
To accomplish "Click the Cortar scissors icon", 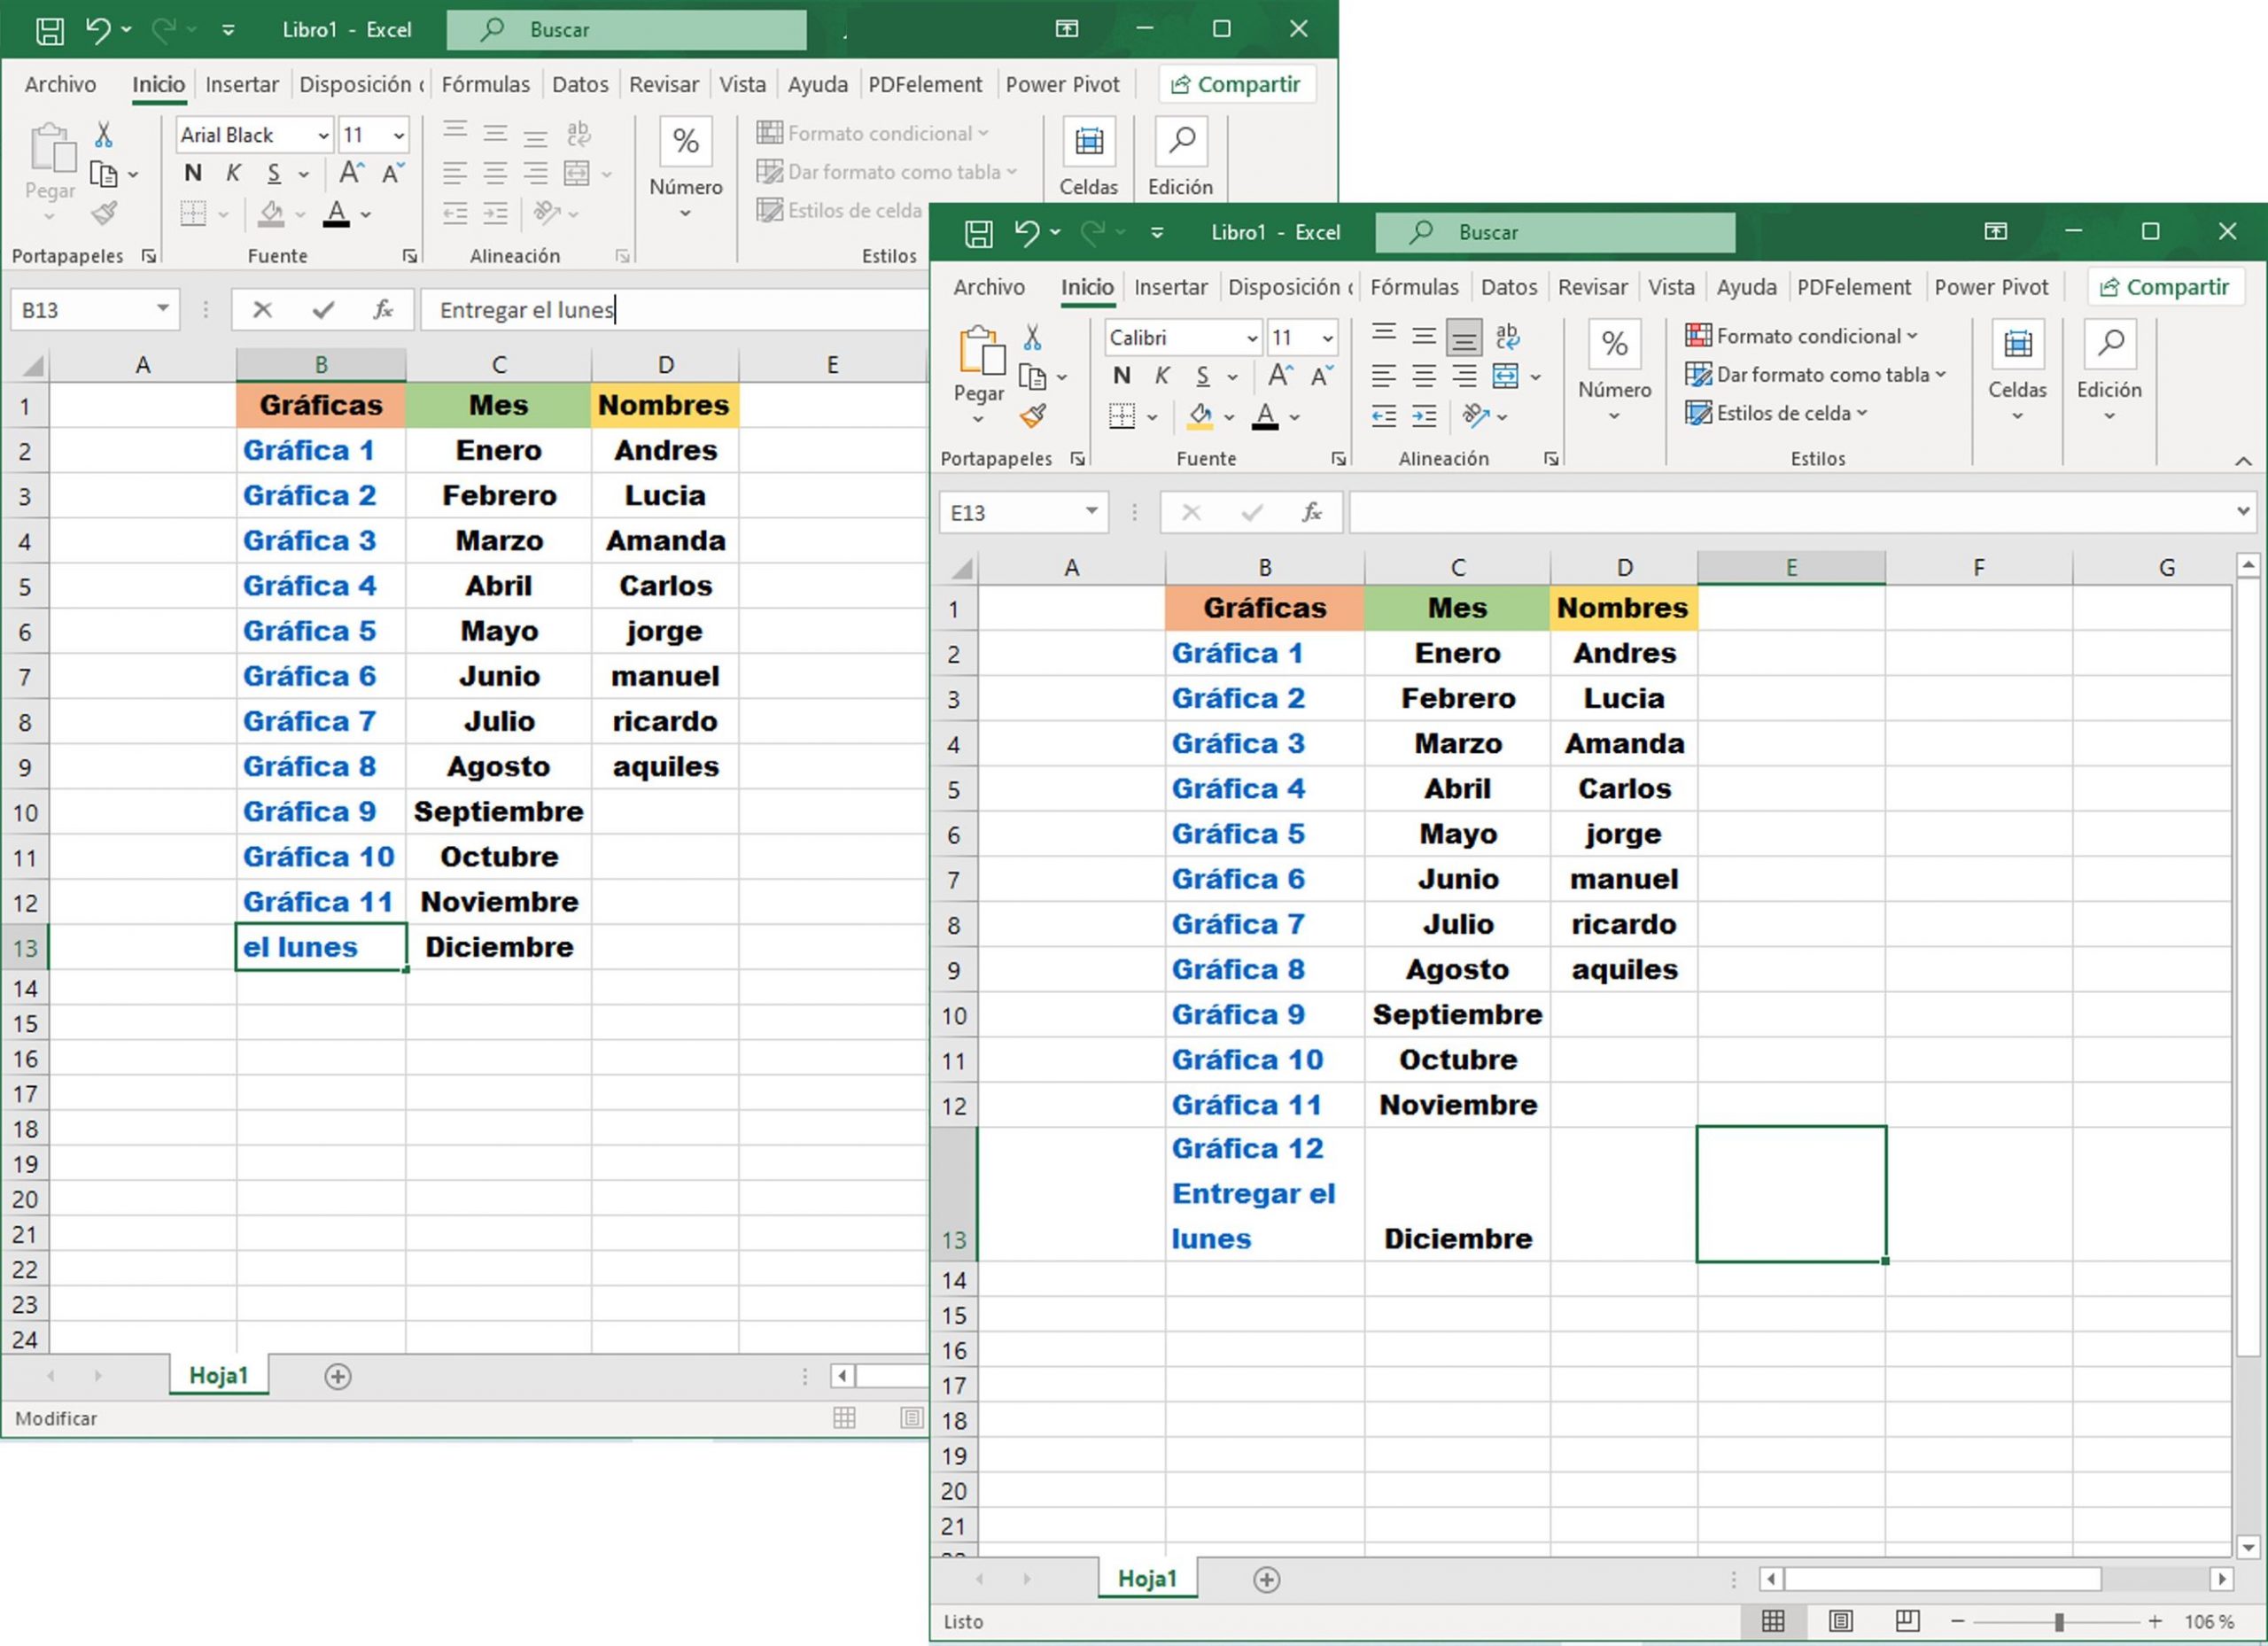I will (x=1033, y=338).
